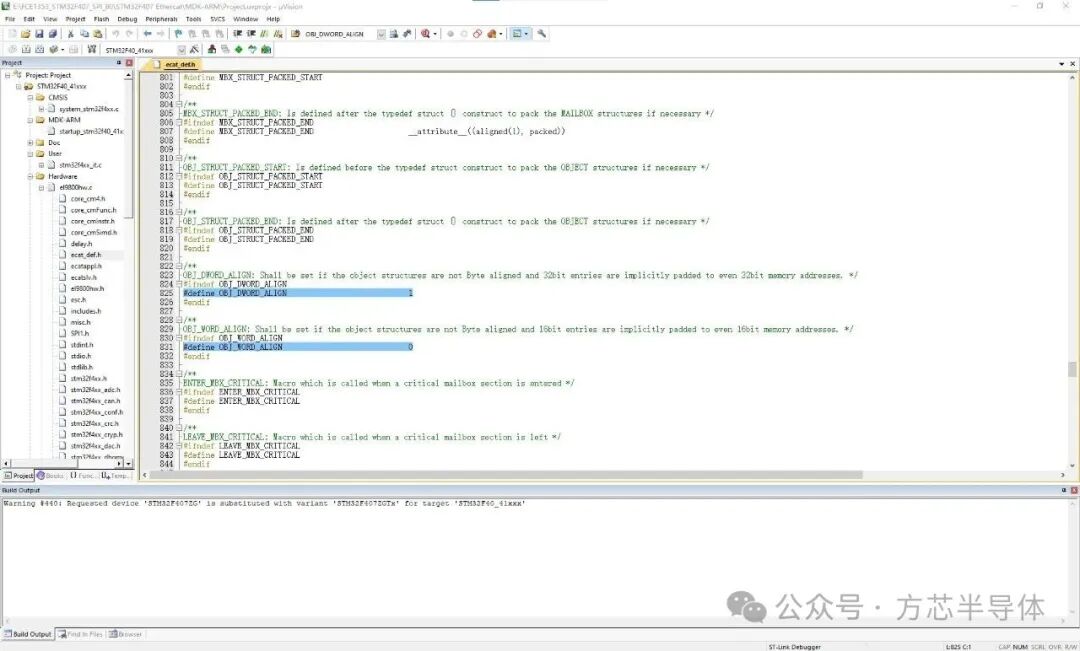Switch to the Browser bottom tab
The width and height of the screenshot is (1080, 651).
click(x=125, y=634)
